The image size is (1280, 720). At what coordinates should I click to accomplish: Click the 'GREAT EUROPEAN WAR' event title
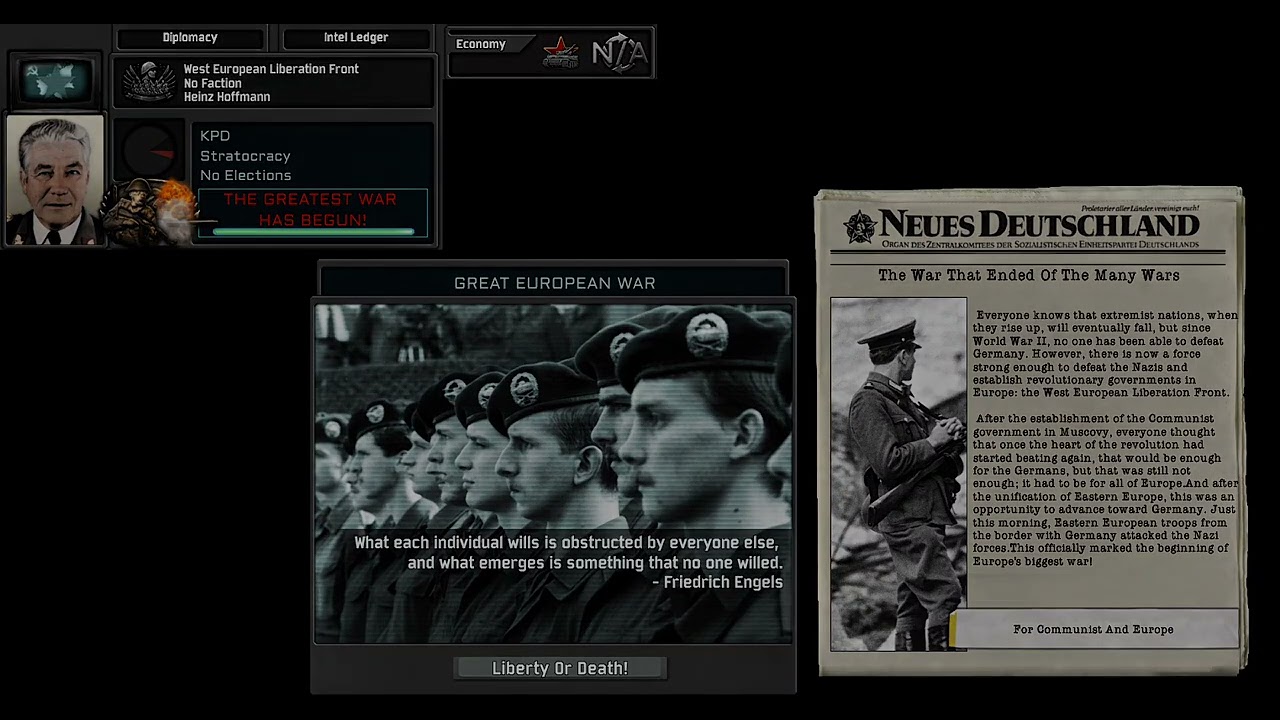(555, 283)
